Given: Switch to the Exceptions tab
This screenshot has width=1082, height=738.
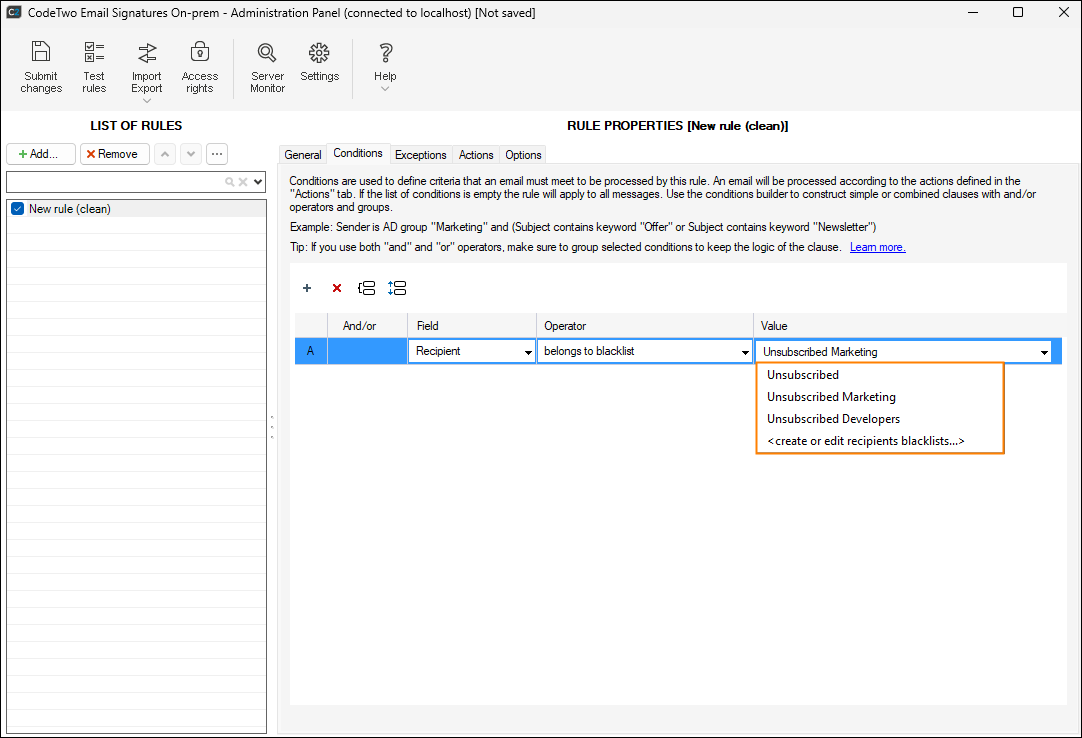Looking at the screenshot, I should click(420, 155).
